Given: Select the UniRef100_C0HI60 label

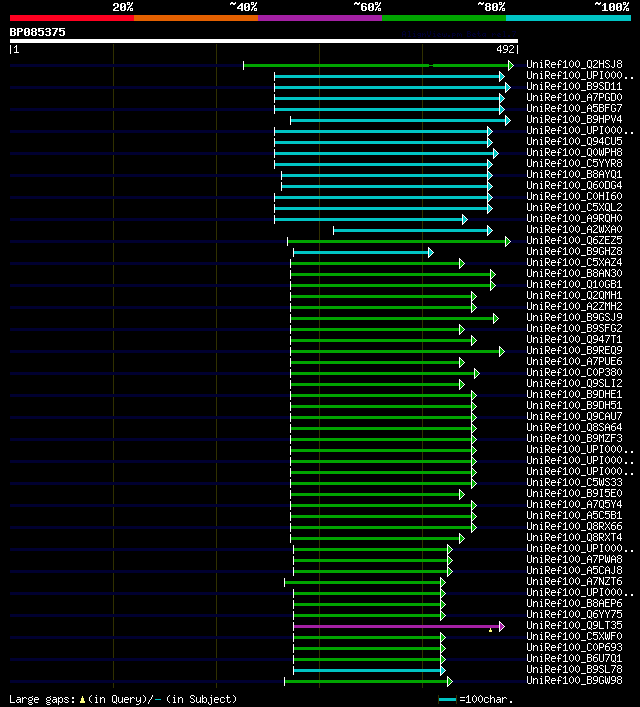Looking at the screenshot, I should (574, 197).
